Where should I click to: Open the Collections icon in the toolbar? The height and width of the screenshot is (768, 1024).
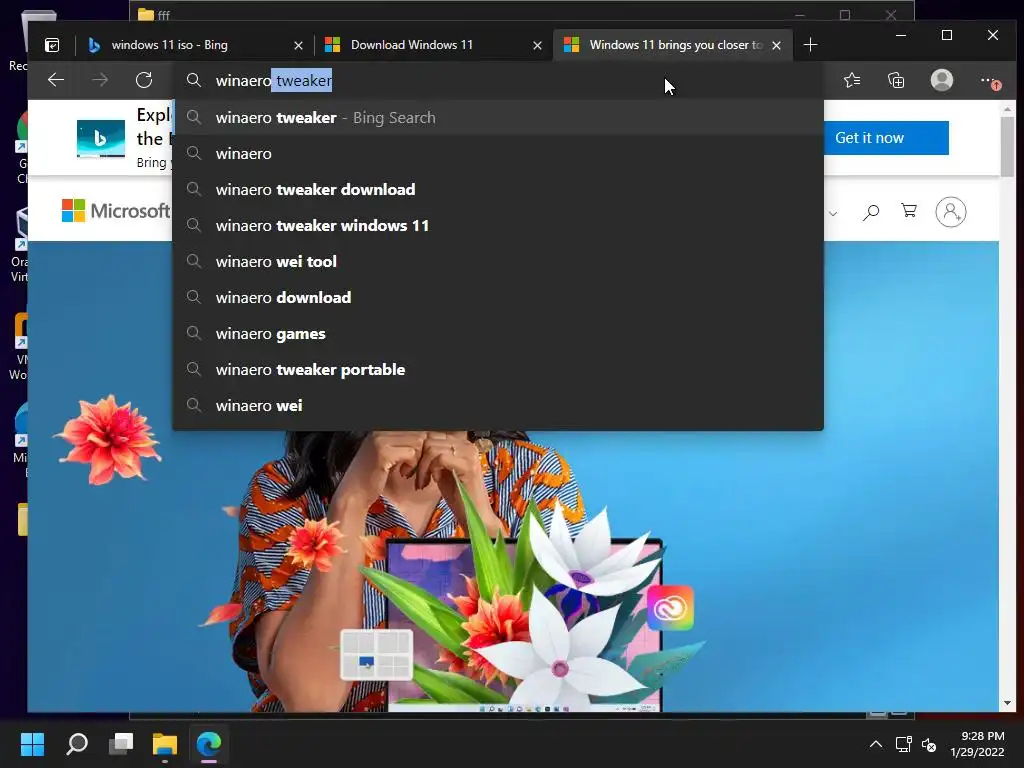click(x=896, y=80)
